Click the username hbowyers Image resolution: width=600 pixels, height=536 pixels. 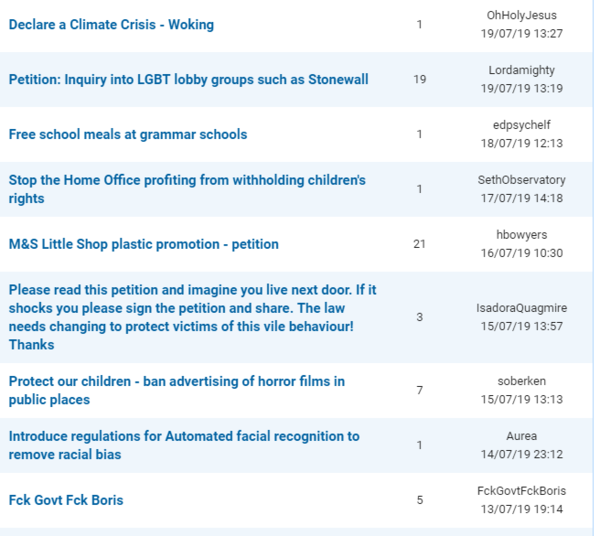pos(522,235)
